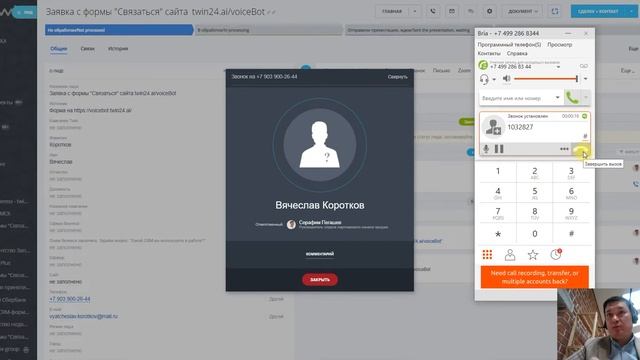This screenshot has width=640, height=360.
Task: Click the orange call recording upgrade banner
Action: pos(534,277)
